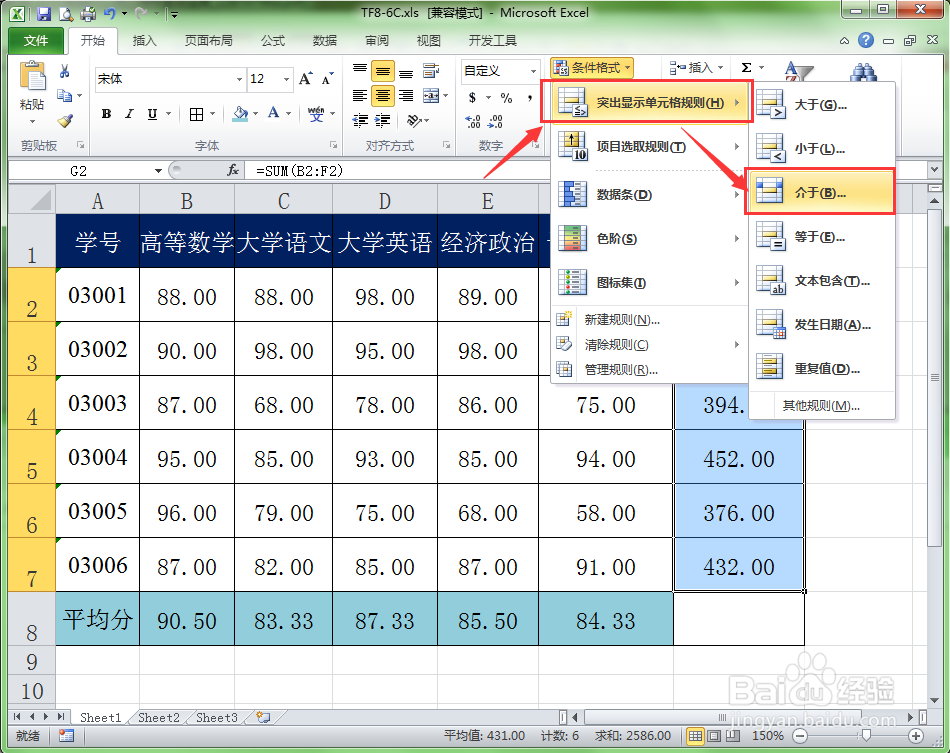
Task: Open the number format dropdown 自定义
Action: click(x=533, y=71)
